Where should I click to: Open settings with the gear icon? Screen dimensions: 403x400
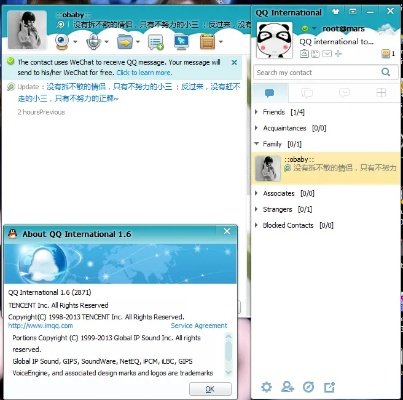click(266, 387)
